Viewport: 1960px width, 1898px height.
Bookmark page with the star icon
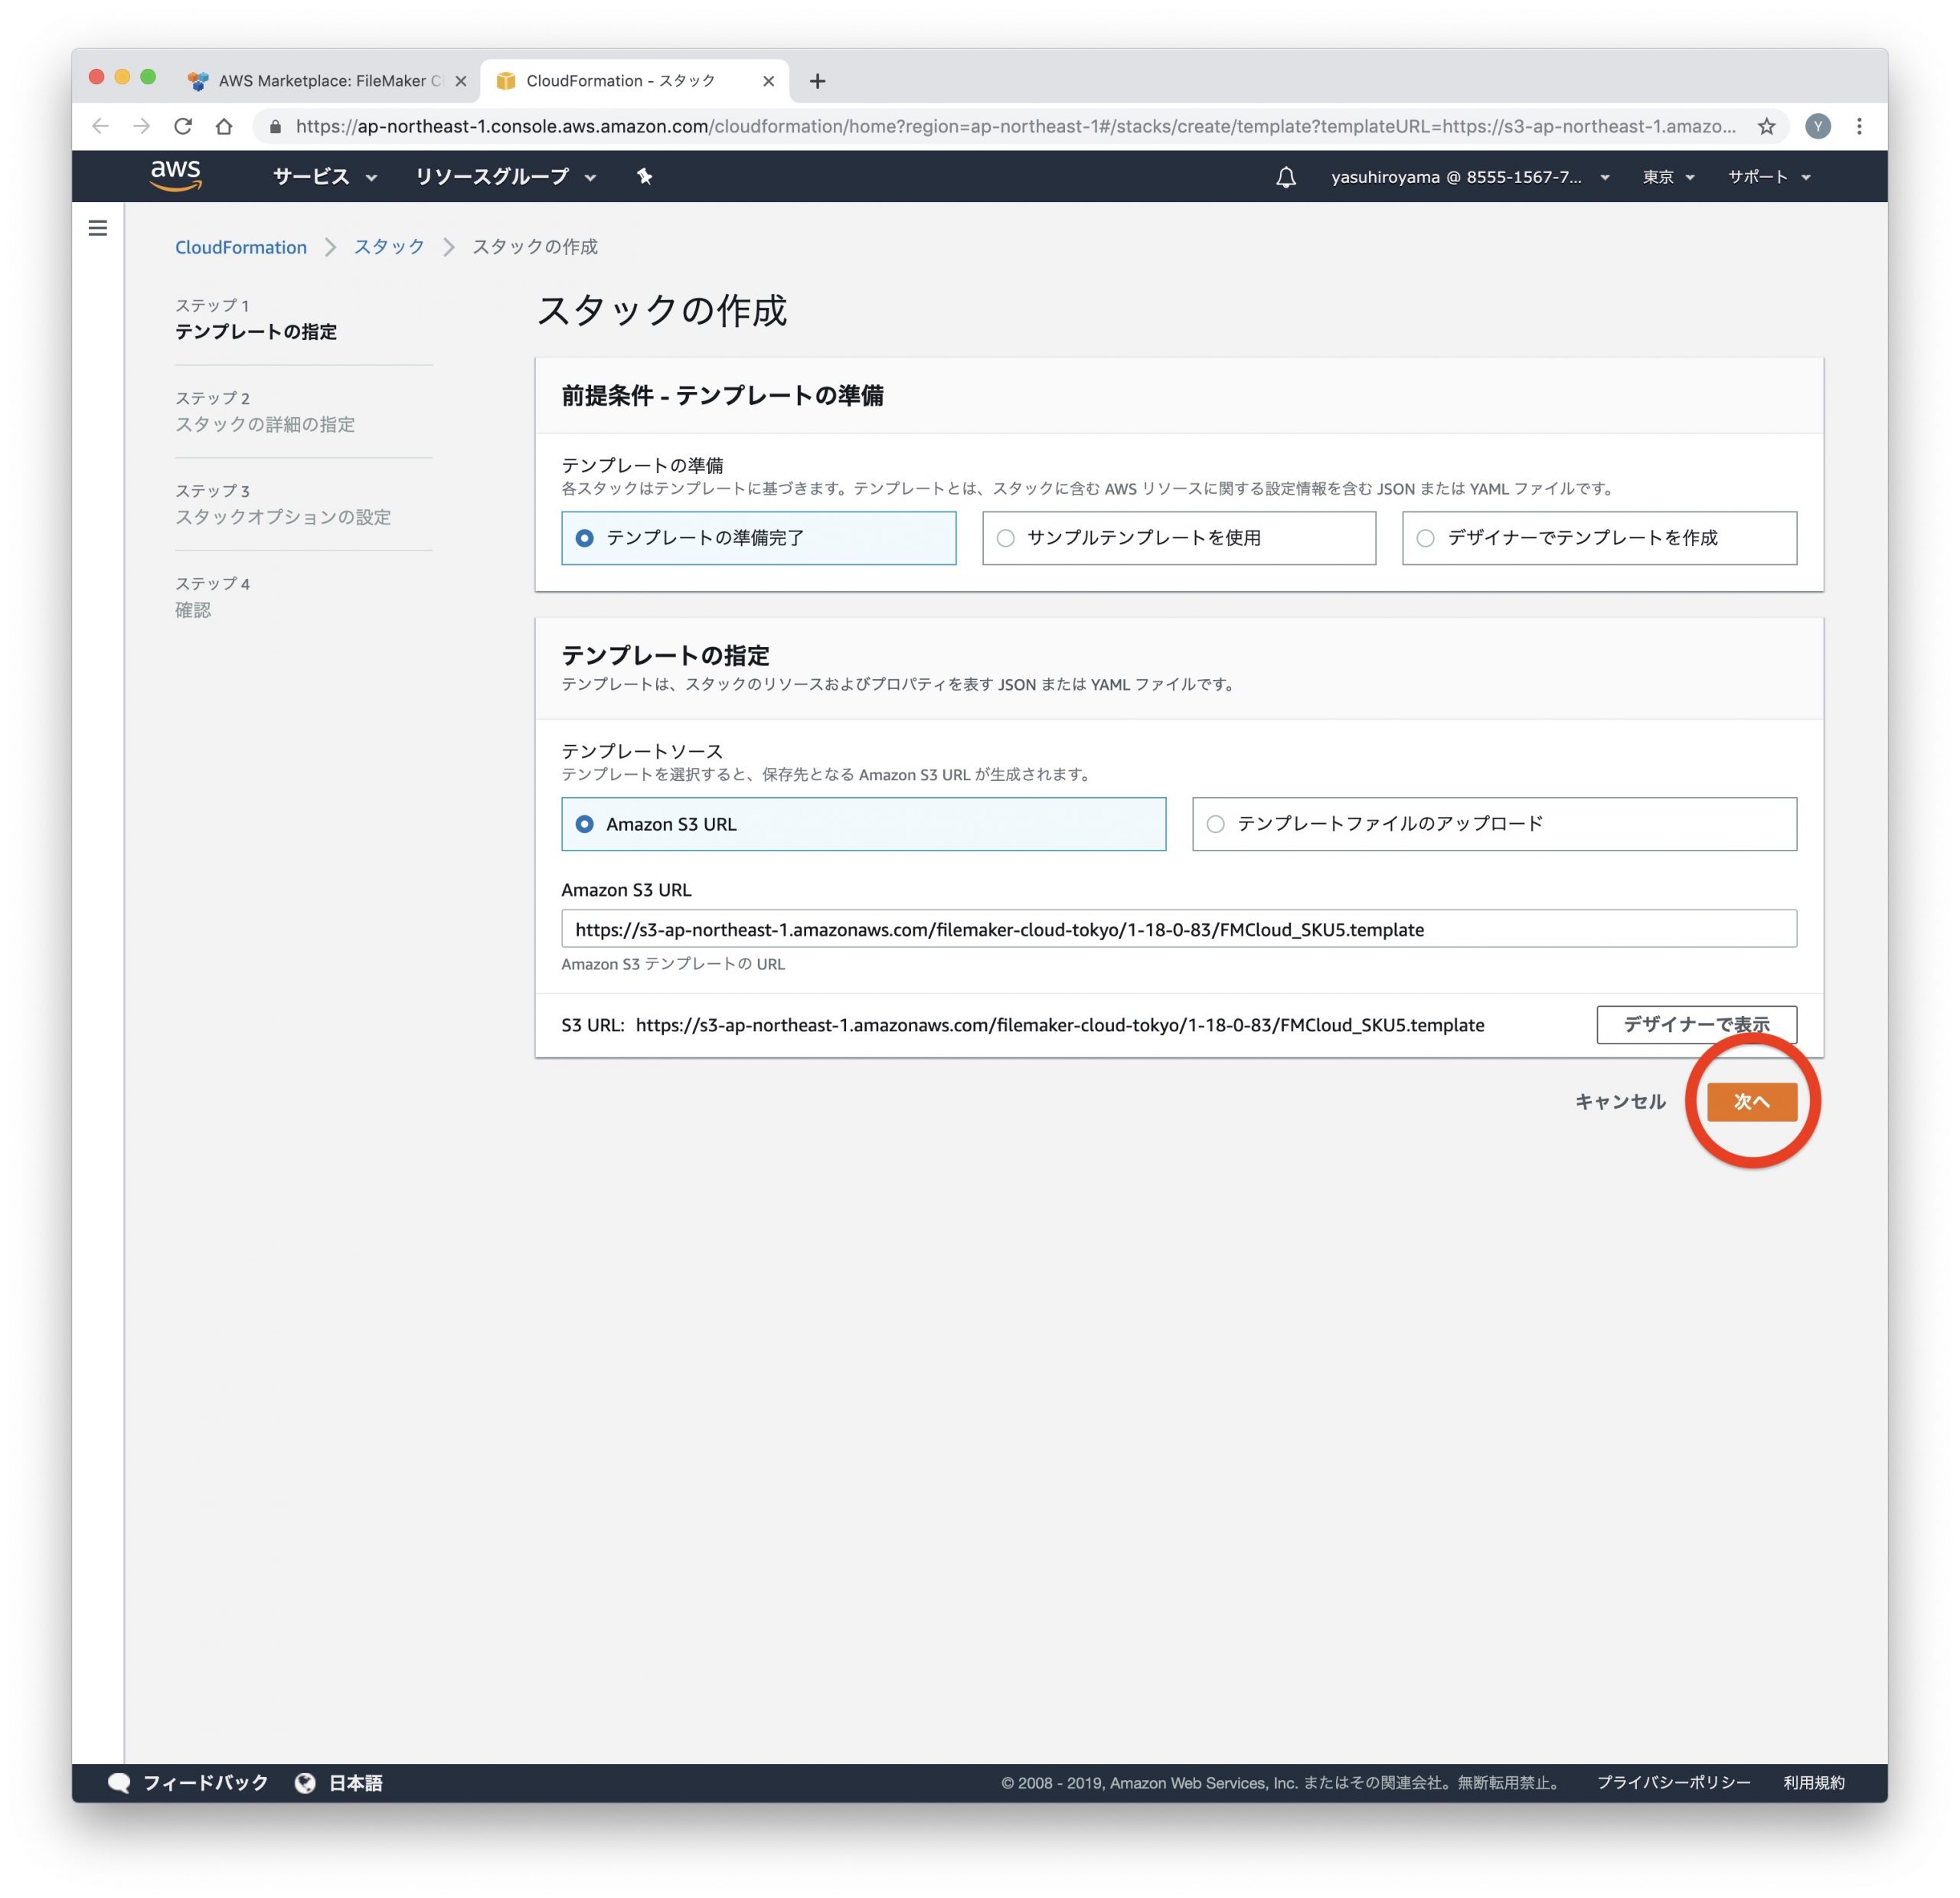click(x=1767, y=126)
